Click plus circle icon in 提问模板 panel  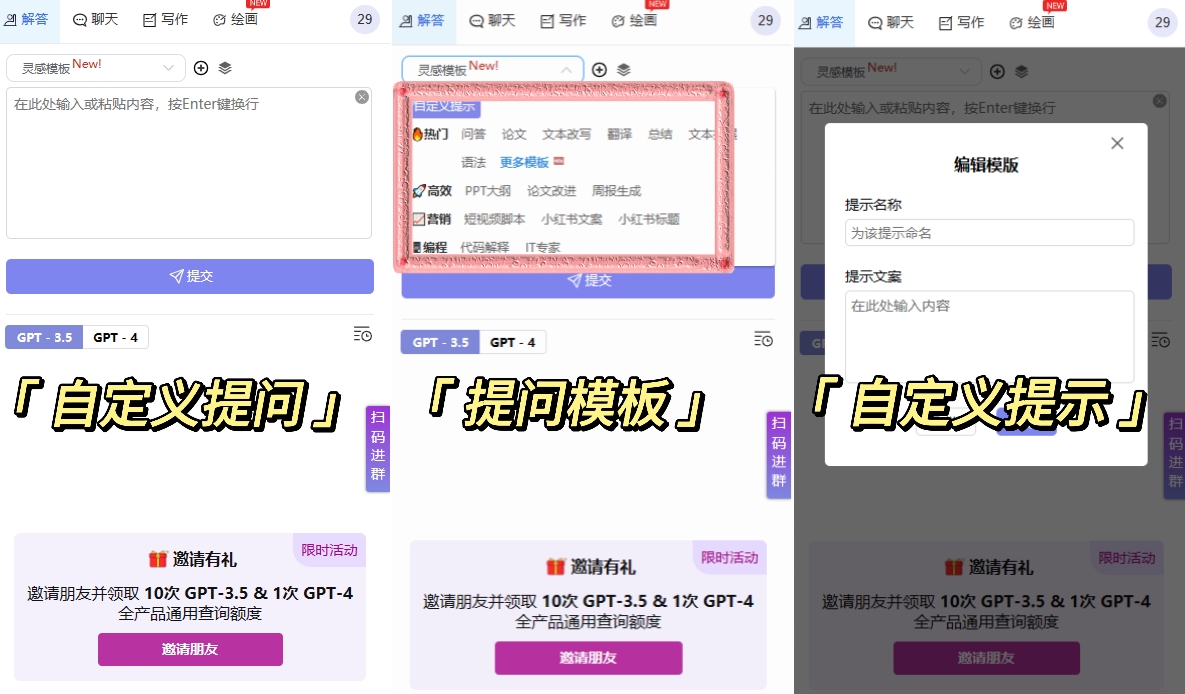(599, 70)
